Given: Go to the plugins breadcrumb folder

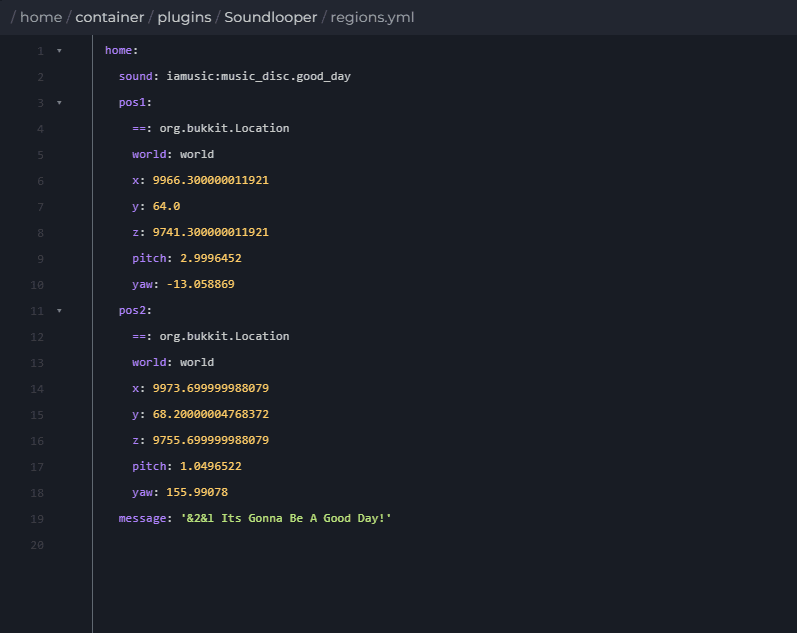Looking at the screenshot, I should pyautogui.click(x=184, y=17).
